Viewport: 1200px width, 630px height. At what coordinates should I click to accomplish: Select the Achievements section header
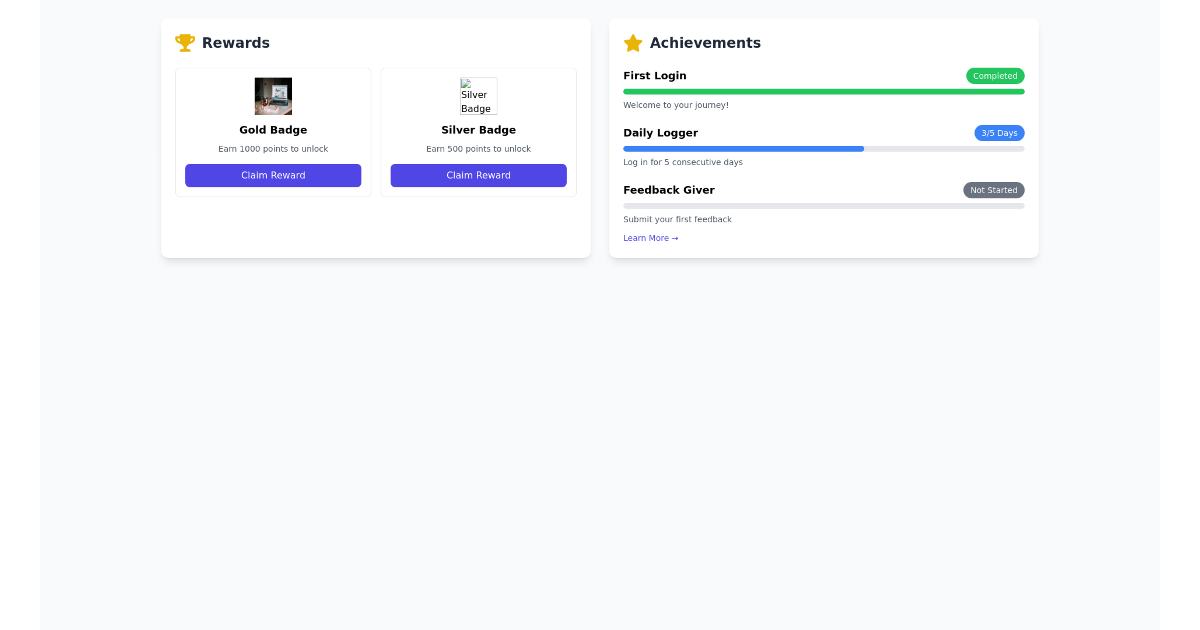pyautogui.click(x=706, y=43)
